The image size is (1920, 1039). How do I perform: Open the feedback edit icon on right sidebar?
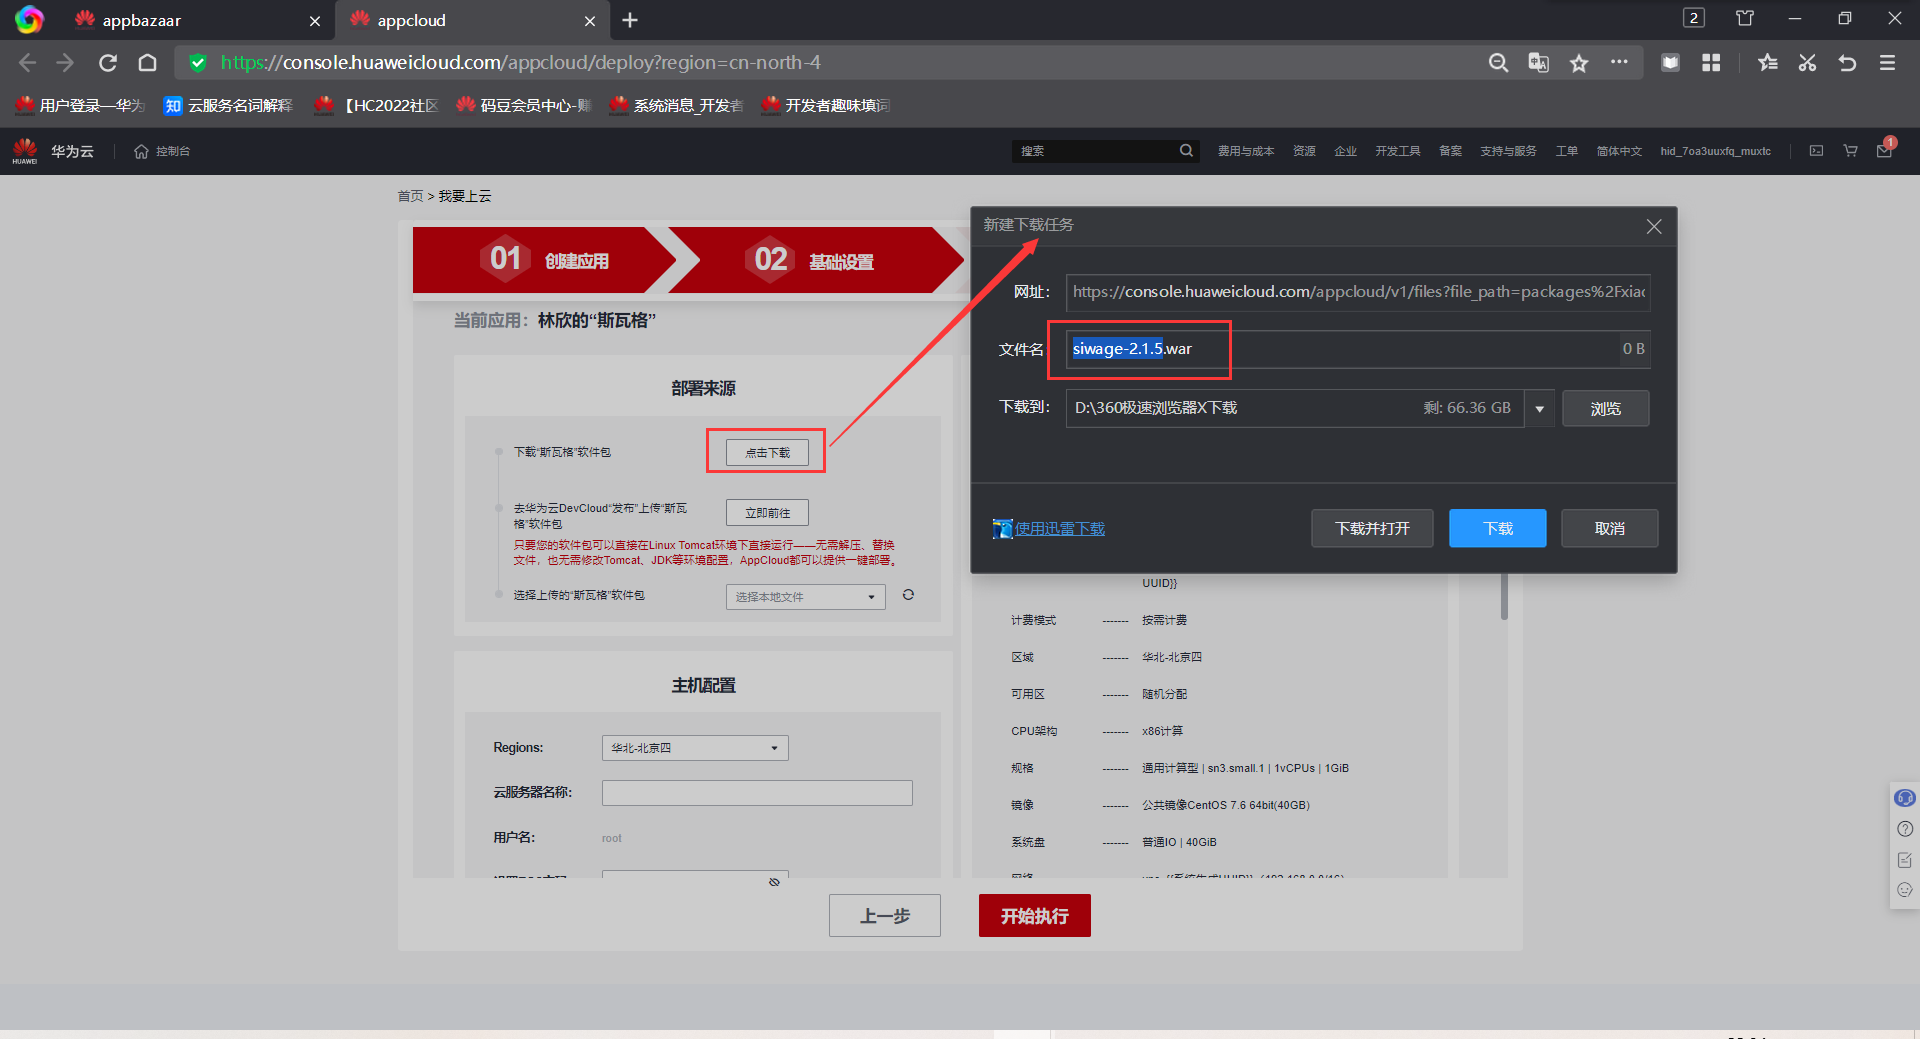pos(1905,860)
